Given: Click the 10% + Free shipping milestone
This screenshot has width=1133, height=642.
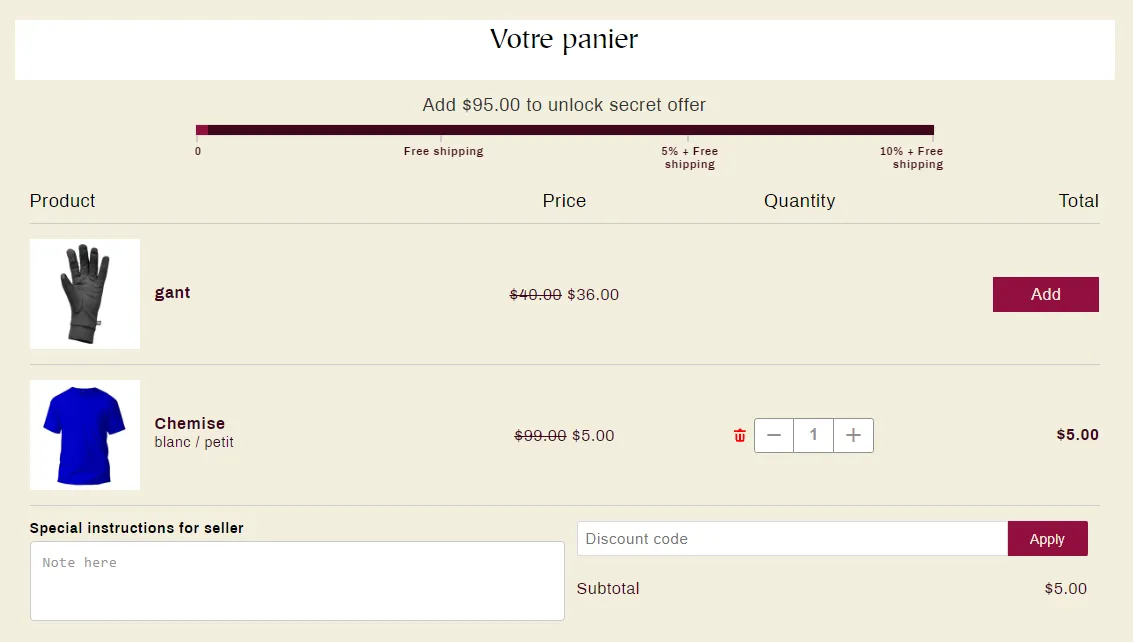Looking at the screenshot, I should (911, 158).
